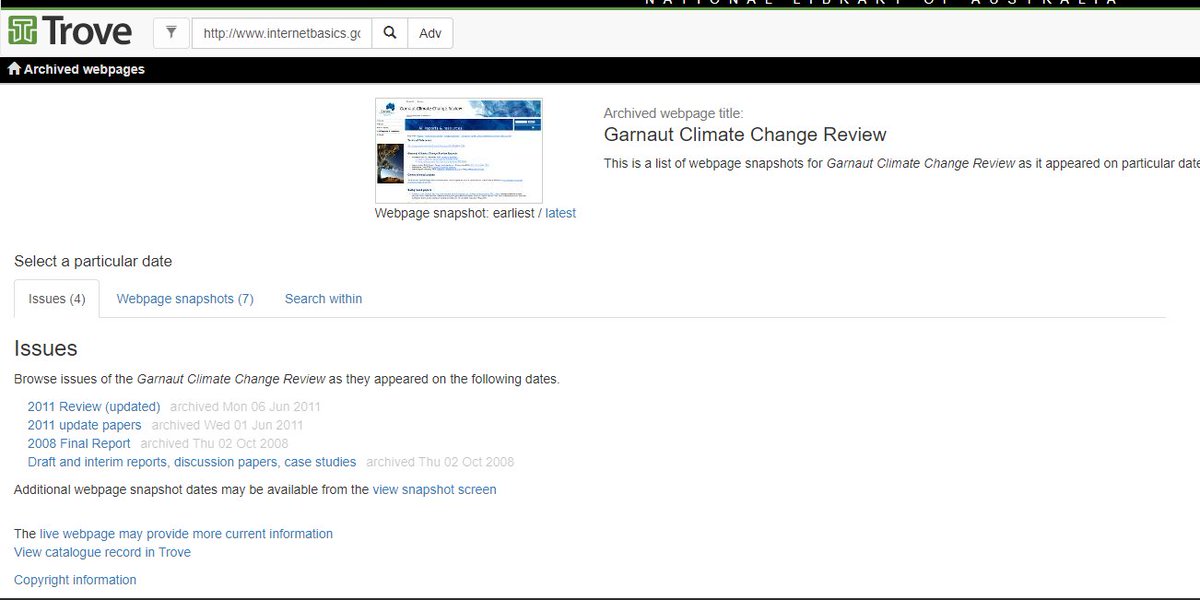Open the 2008 Final Report issue
1200x600 pixels.
(x=79, y=443)
